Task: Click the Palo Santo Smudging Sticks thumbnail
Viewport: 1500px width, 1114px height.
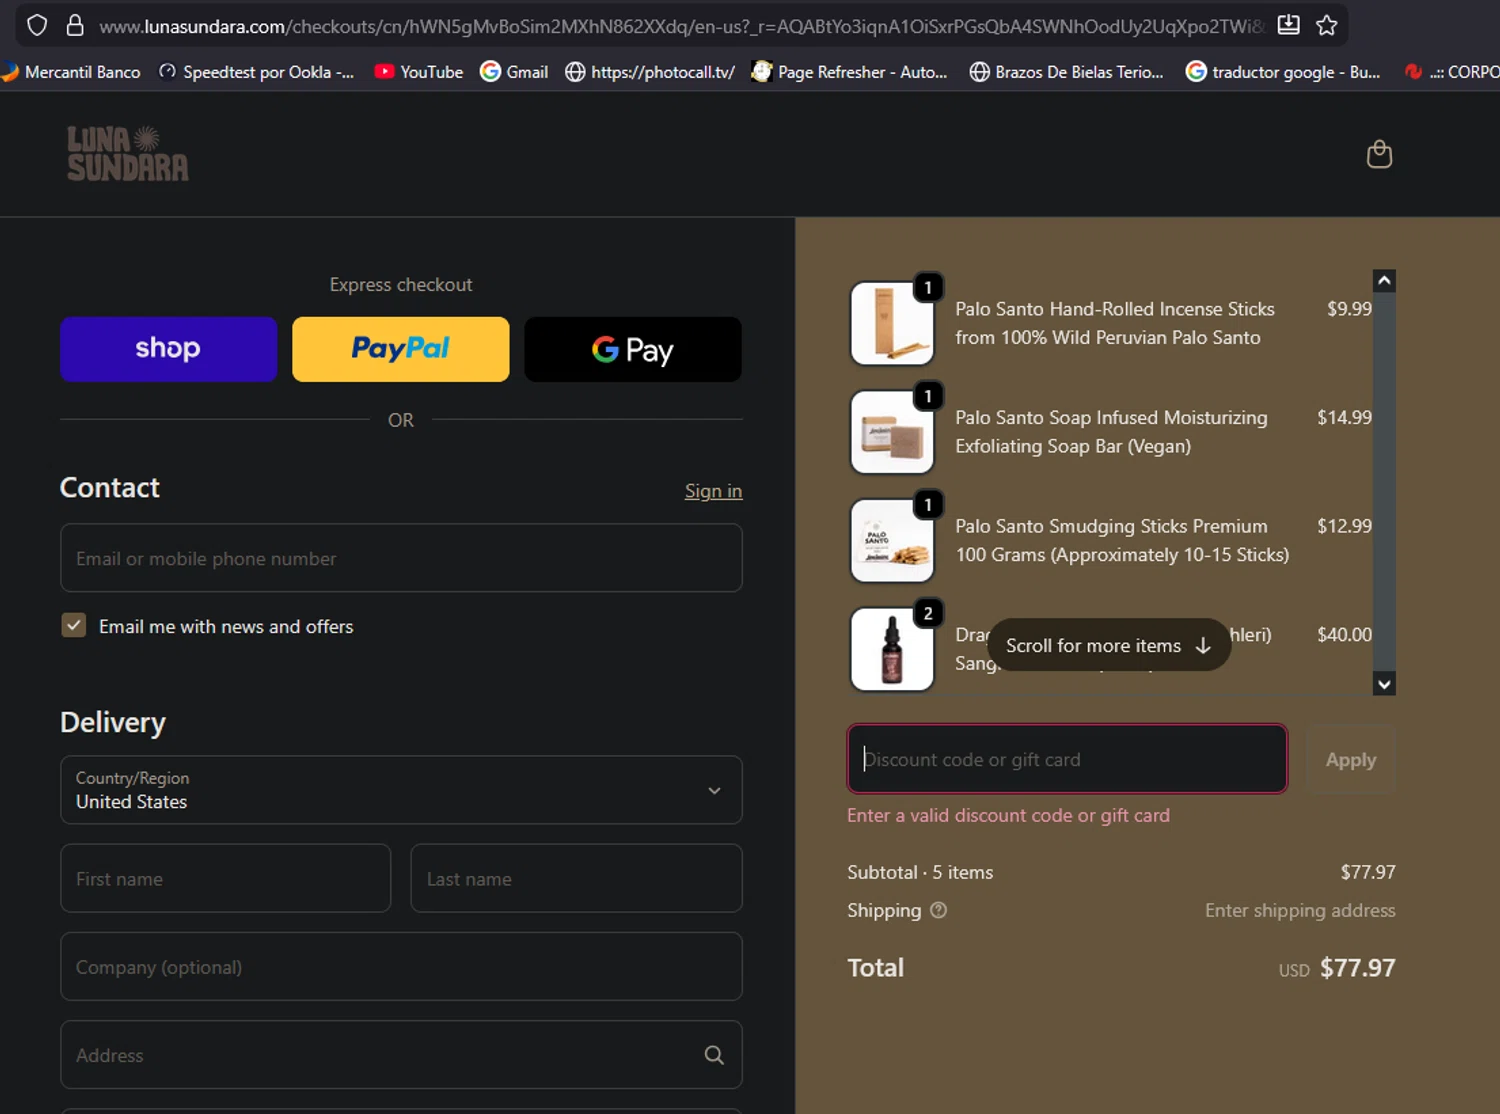Action: point(892,540)
